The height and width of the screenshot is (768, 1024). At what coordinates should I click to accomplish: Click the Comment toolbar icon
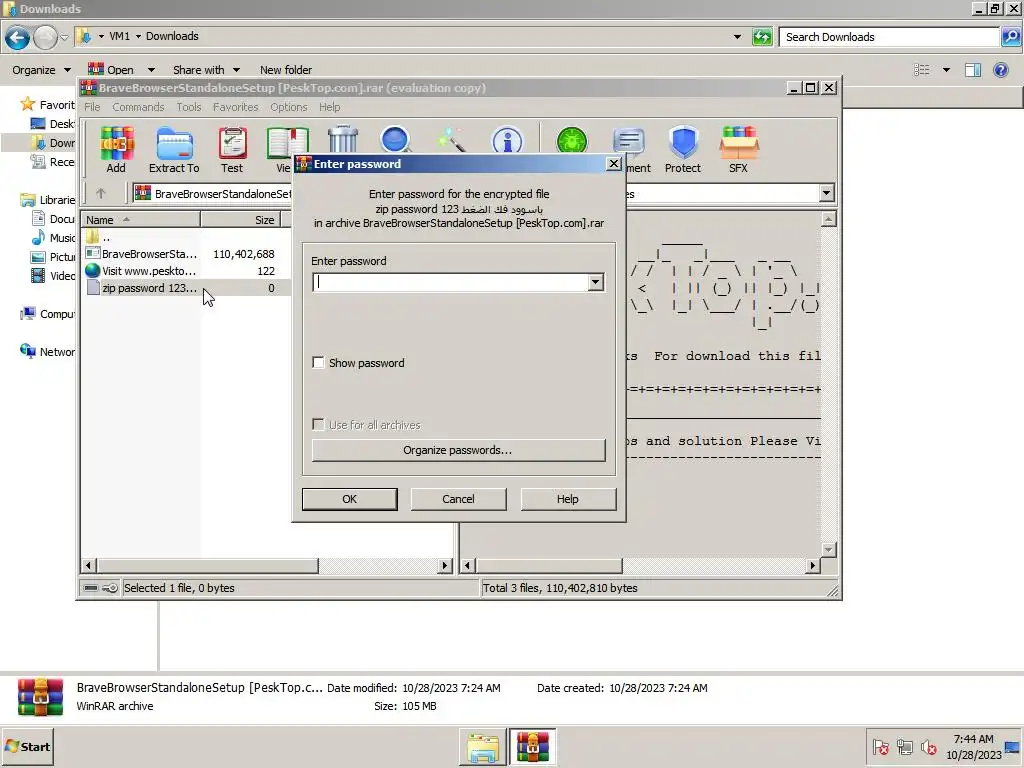point(629,141)
